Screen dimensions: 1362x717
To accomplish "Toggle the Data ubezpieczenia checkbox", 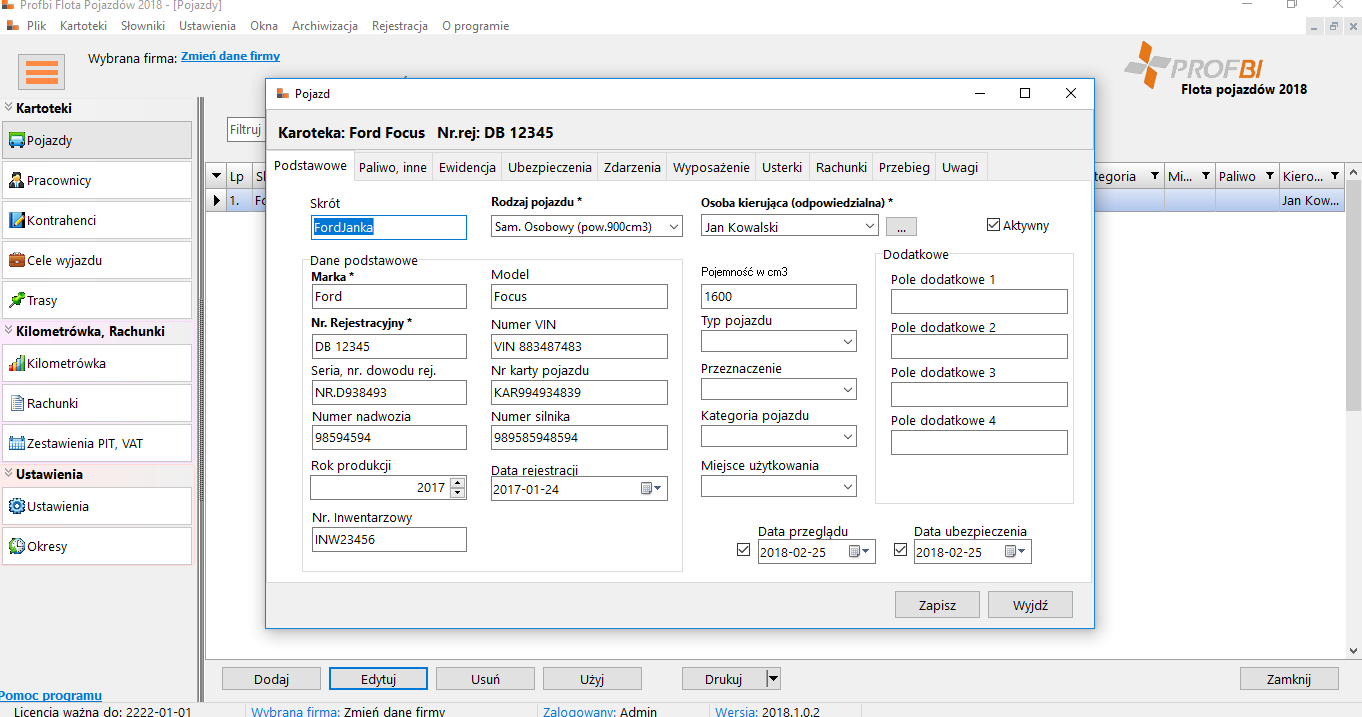I will point(900,550).
